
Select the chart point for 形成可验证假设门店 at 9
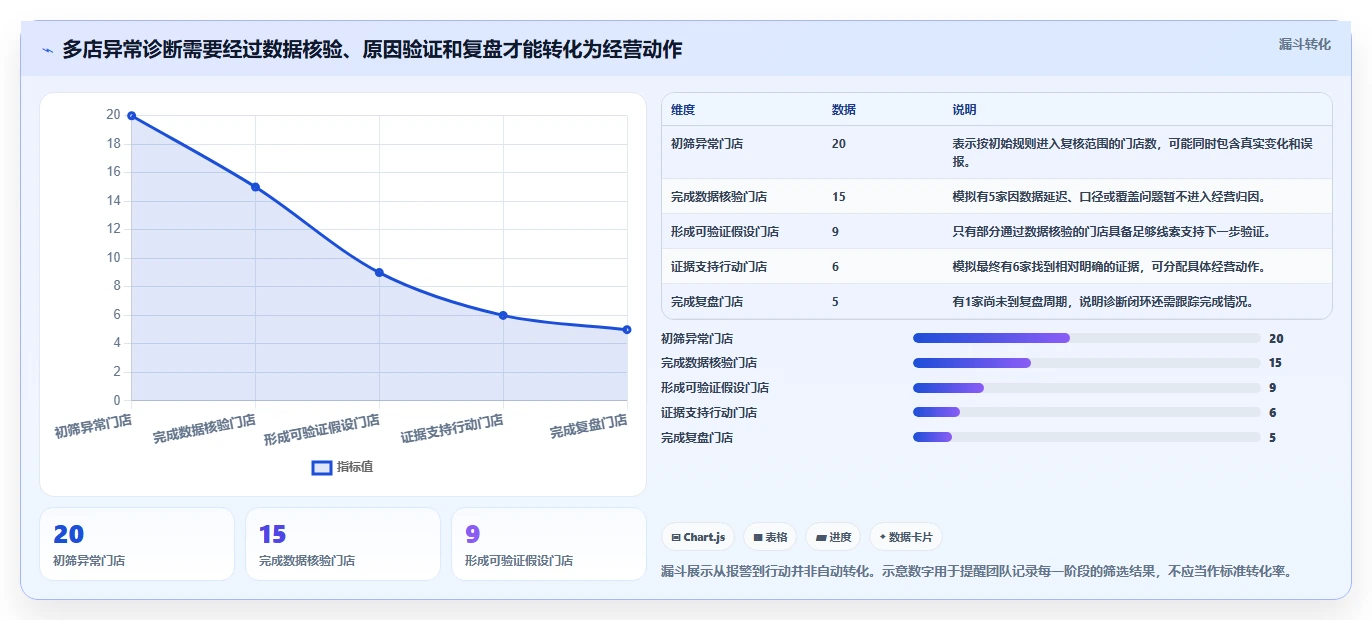tap(379, 272)
